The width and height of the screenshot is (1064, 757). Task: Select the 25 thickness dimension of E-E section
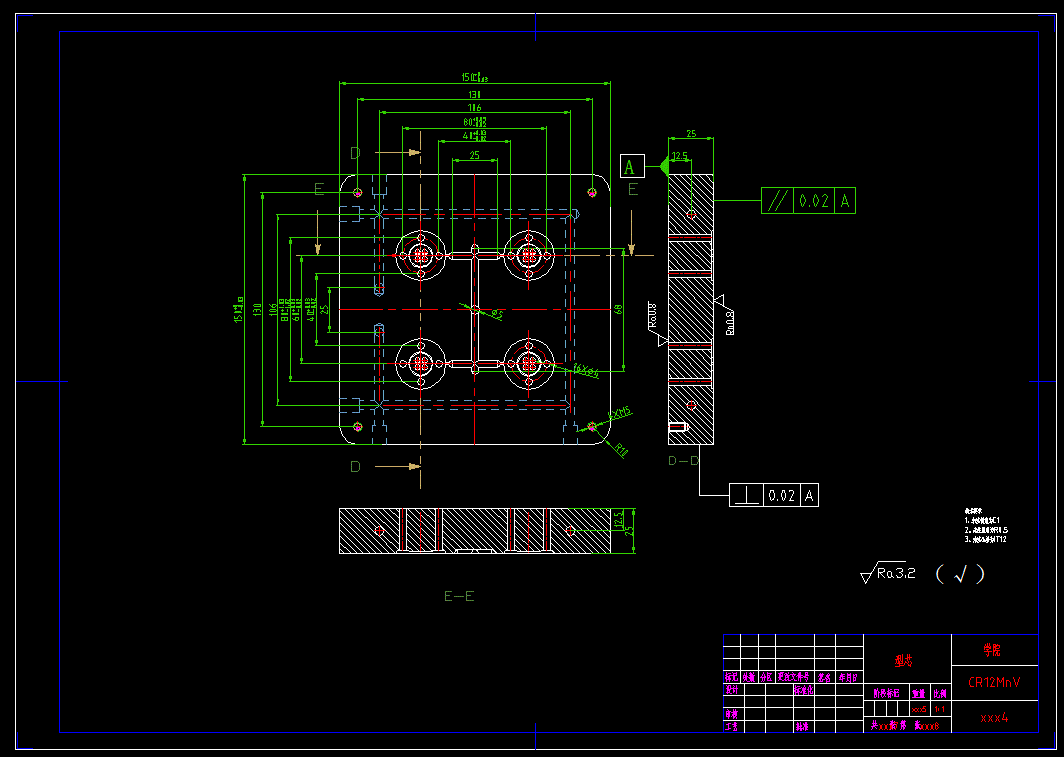(629, 530)
